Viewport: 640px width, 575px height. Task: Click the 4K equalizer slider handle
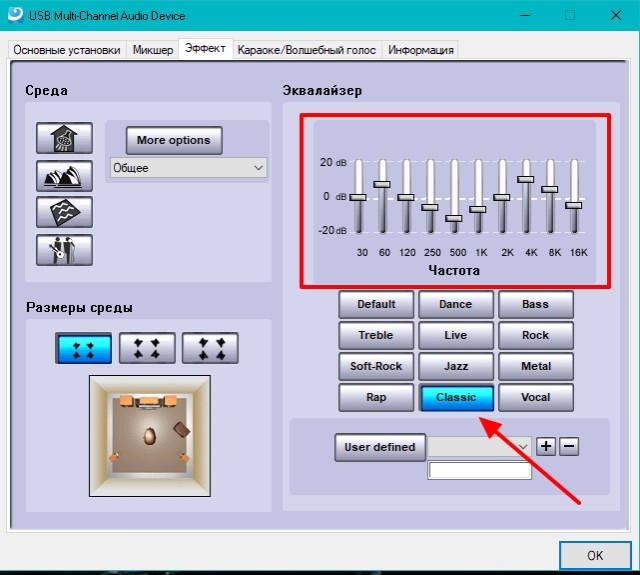coord(526,179)
